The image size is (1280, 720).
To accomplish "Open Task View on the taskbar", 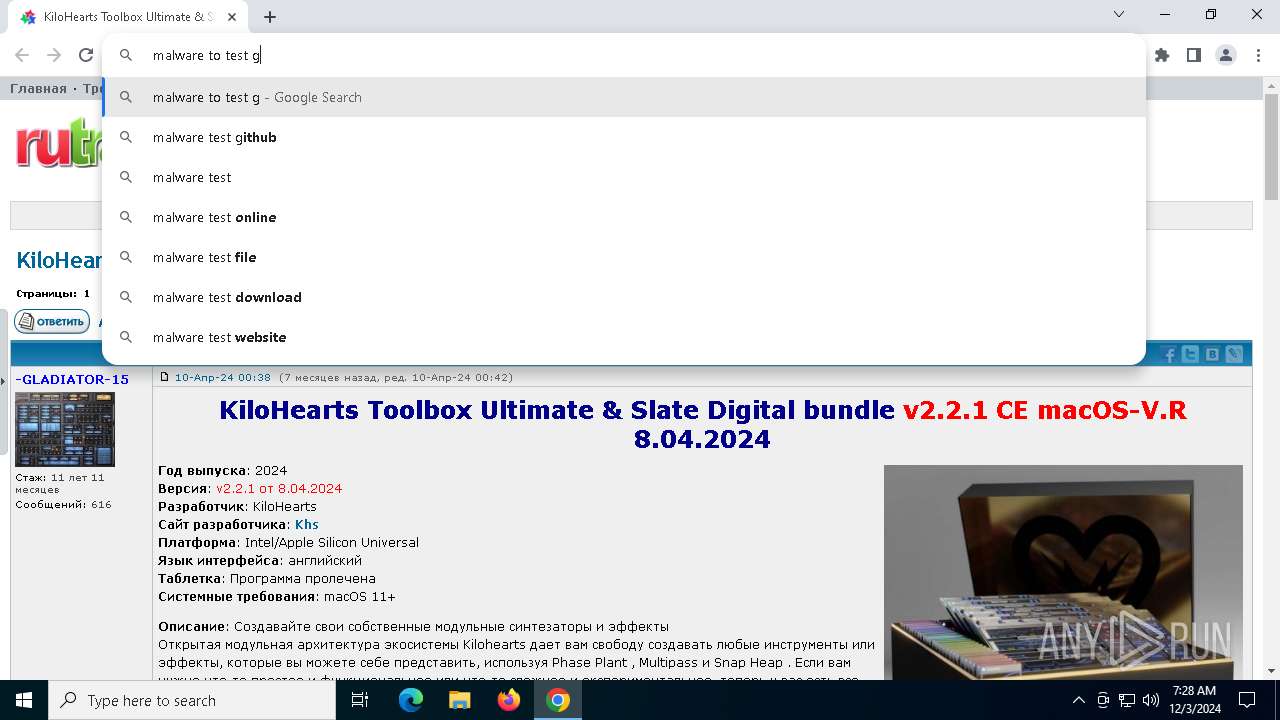I will pos(360,700).
